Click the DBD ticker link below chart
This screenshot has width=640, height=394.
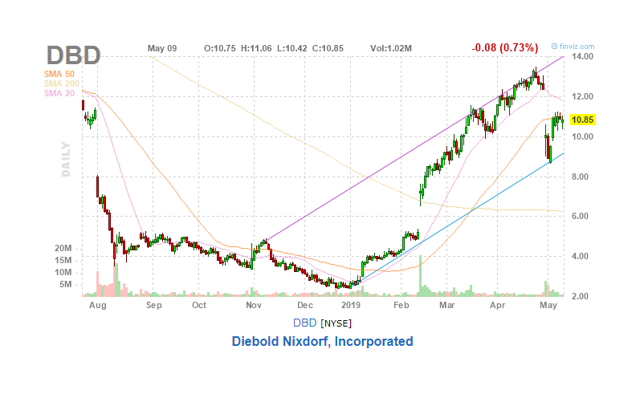pos(304,323)
